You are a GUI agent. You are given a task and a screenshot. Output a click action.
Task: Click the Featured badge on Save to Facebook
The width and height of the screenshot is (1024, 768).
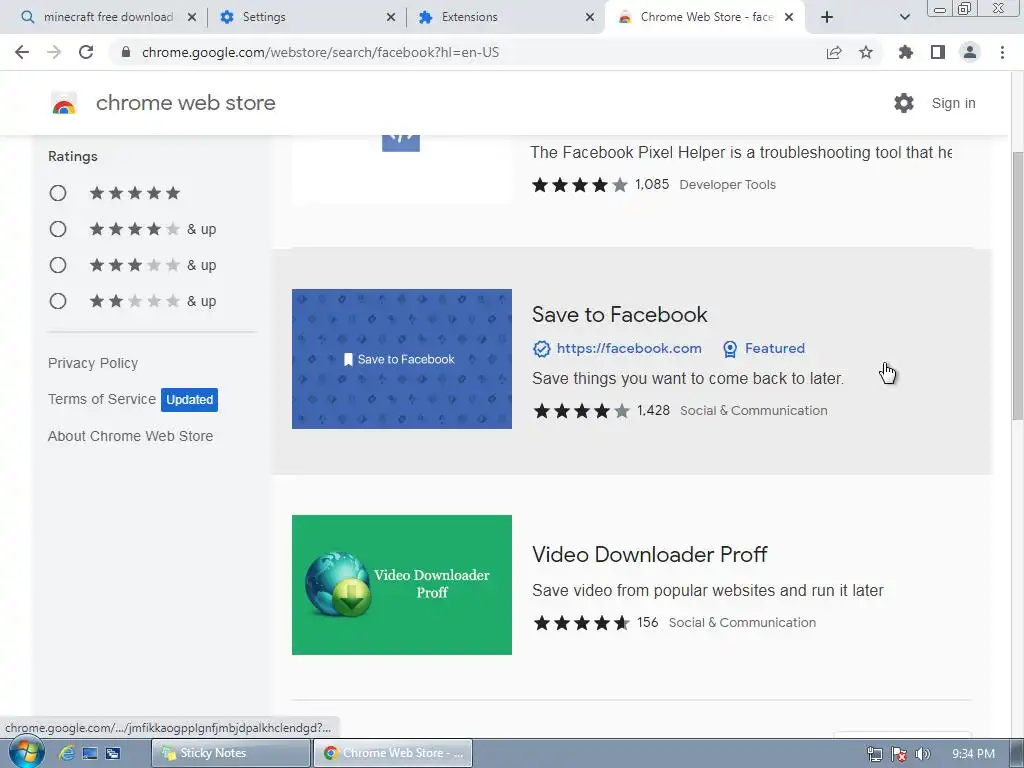pos(763,349)
